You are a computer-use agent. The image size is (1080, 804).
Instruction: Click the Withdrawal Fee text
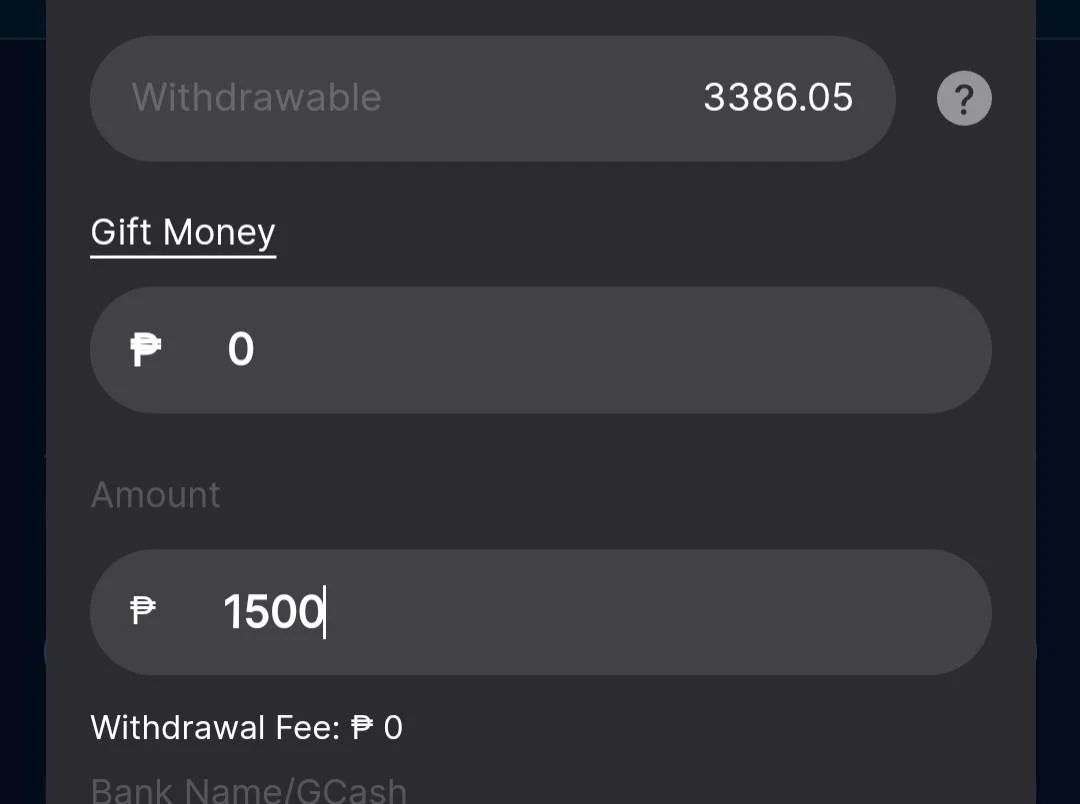(x=216, y=728)
